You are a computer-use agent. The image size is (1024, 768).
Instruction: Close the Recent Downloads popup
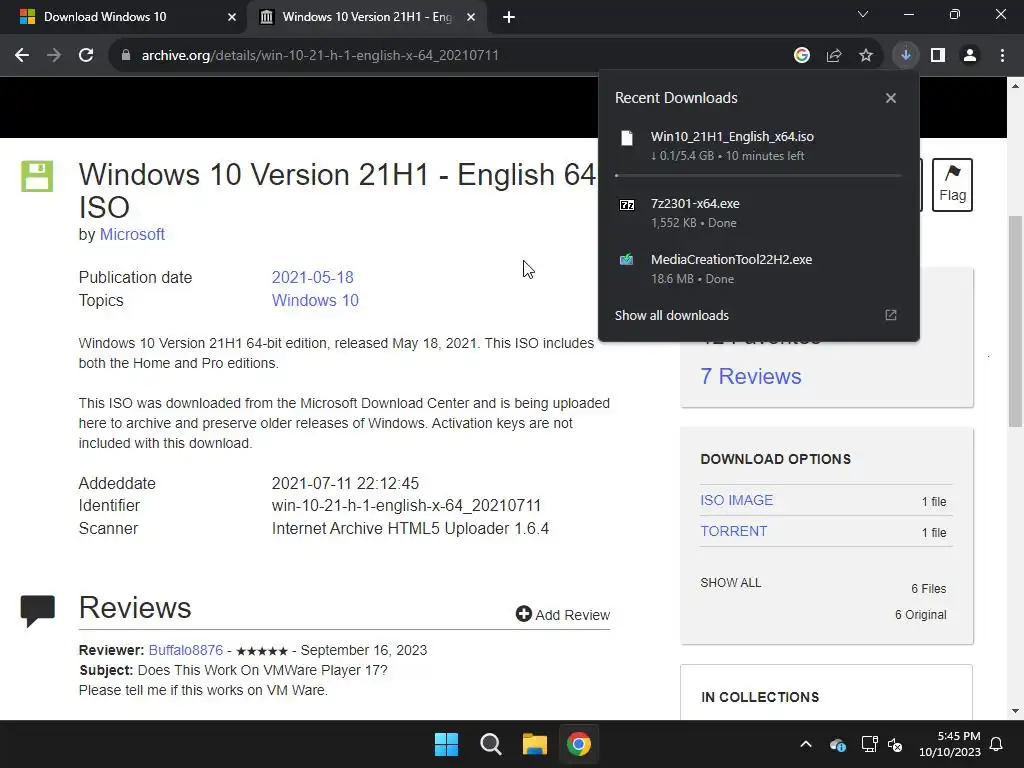coord(891,98)
